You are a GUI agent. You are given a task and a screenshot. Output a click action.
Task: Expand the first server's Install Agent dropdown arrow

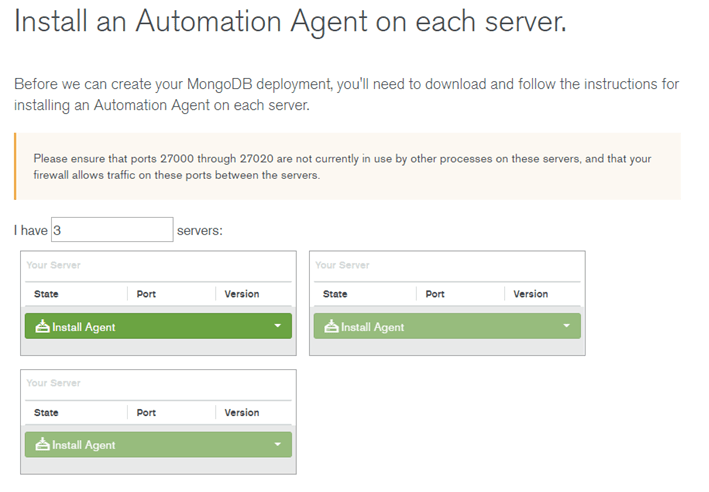[x=278, y=326]
